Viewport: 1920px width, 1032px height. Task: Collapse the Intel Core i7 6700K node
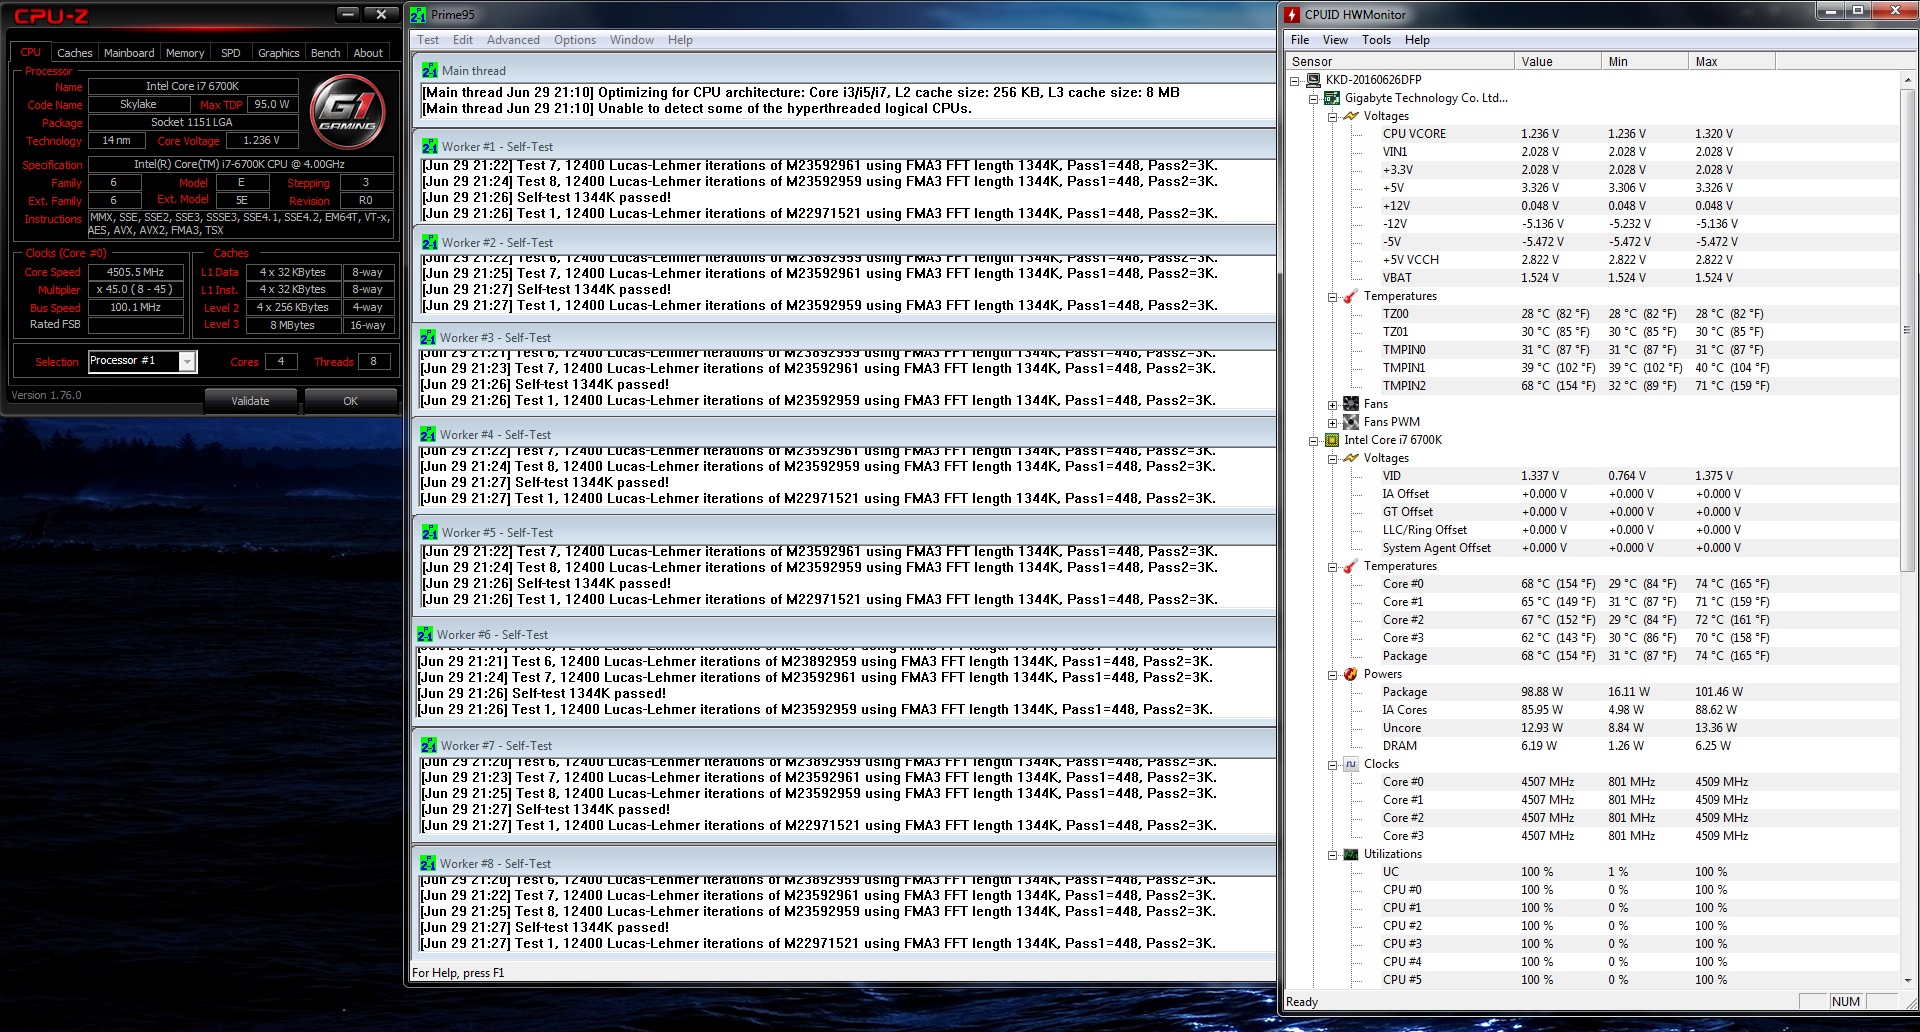1313,441
